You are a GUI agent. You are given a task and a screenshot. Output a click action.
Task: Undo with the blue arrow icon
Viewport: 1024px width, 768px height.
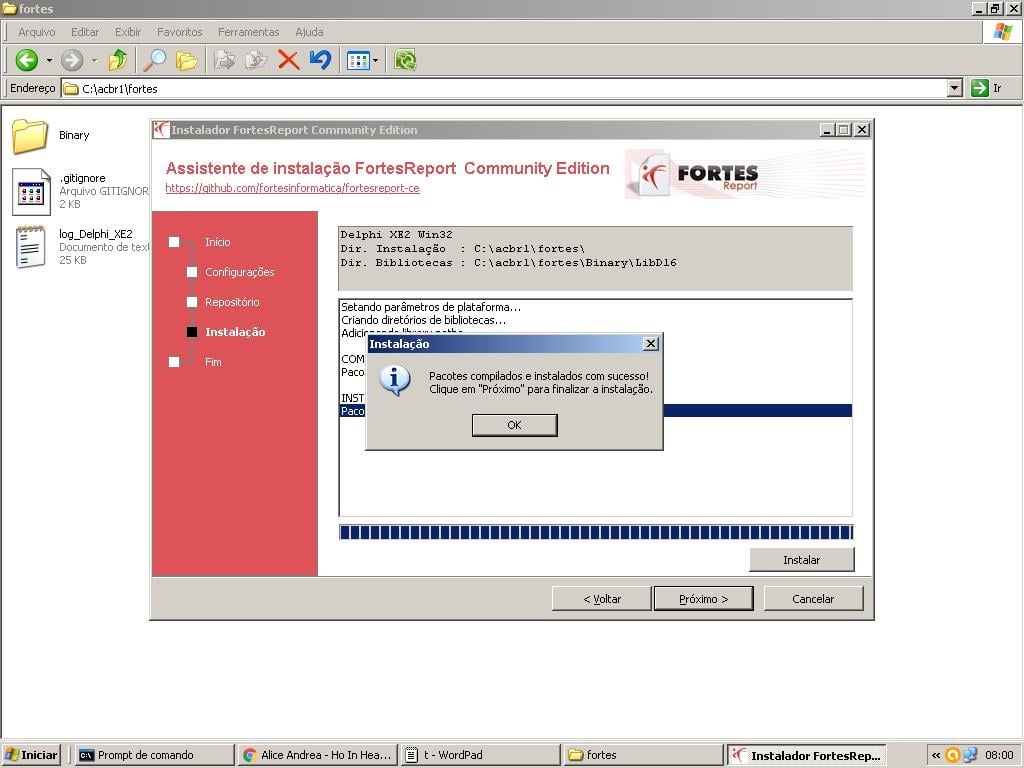[x=320, y=60]
